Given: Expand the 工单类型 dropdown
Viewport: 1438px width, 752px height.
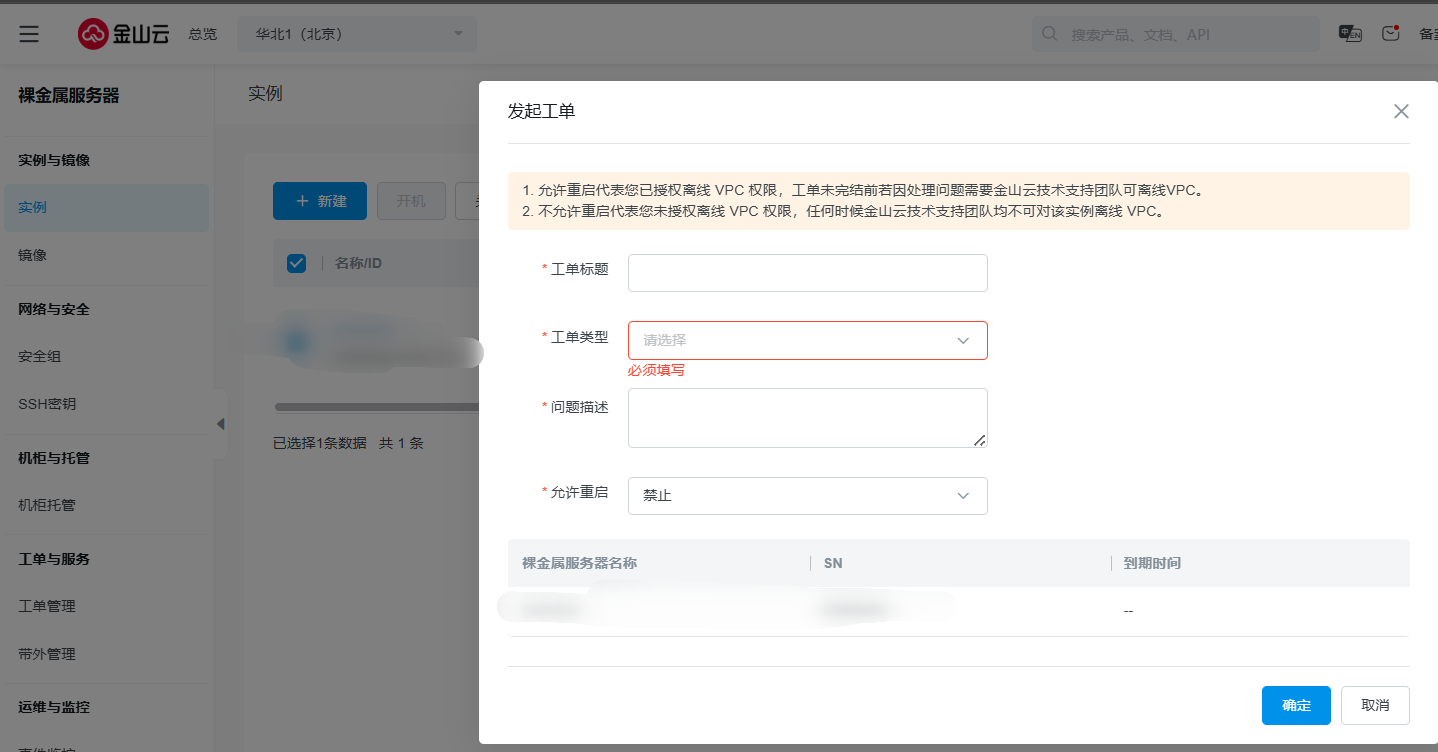Looking at the screenshot, I should (x=807, y=340).
